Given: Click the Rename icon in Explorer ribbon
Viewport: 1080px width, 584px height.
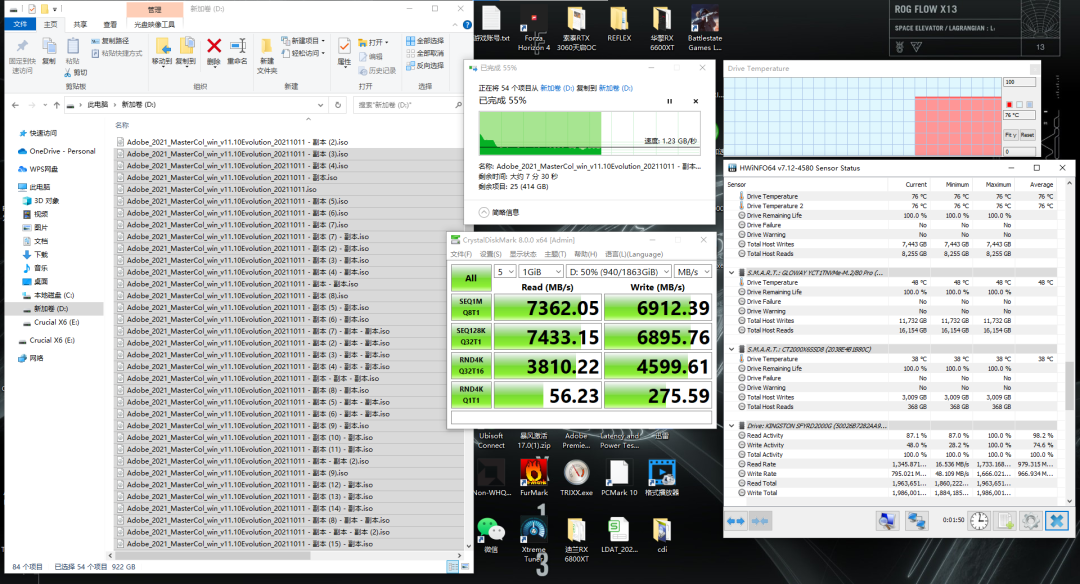Looking at the screenshot, I should coord(238,46).
